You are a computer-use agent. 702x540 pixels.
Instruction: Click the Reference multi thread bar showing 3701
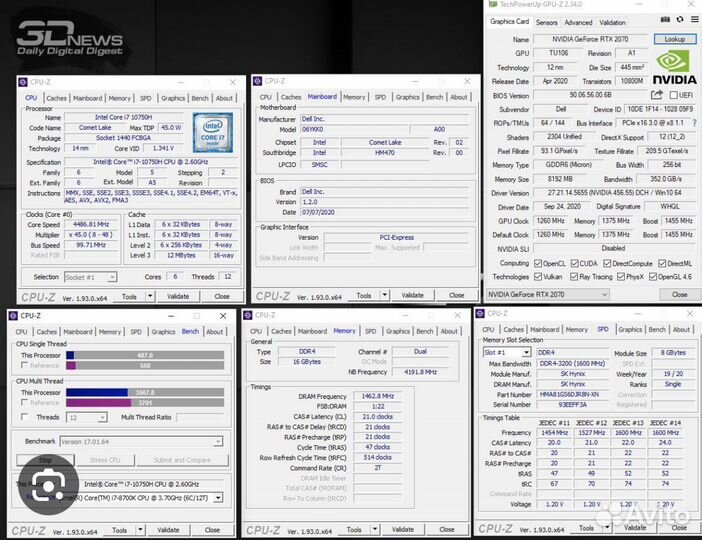click(145, 403)
